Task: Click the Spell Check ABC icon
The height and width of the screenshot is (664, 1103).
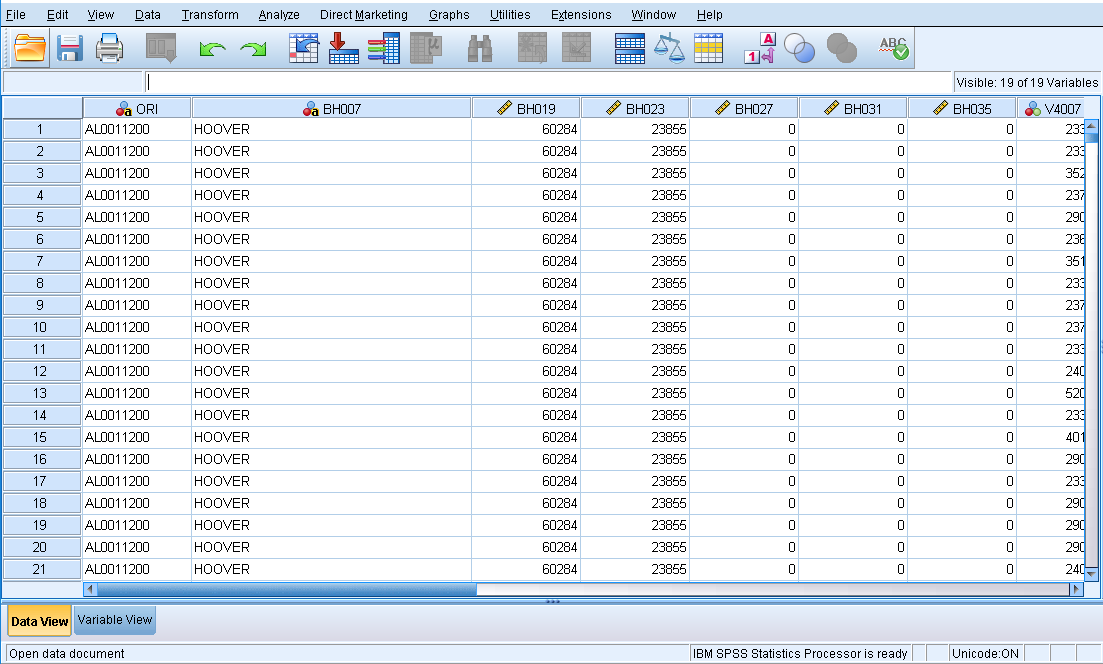Action: click(893, 48)
